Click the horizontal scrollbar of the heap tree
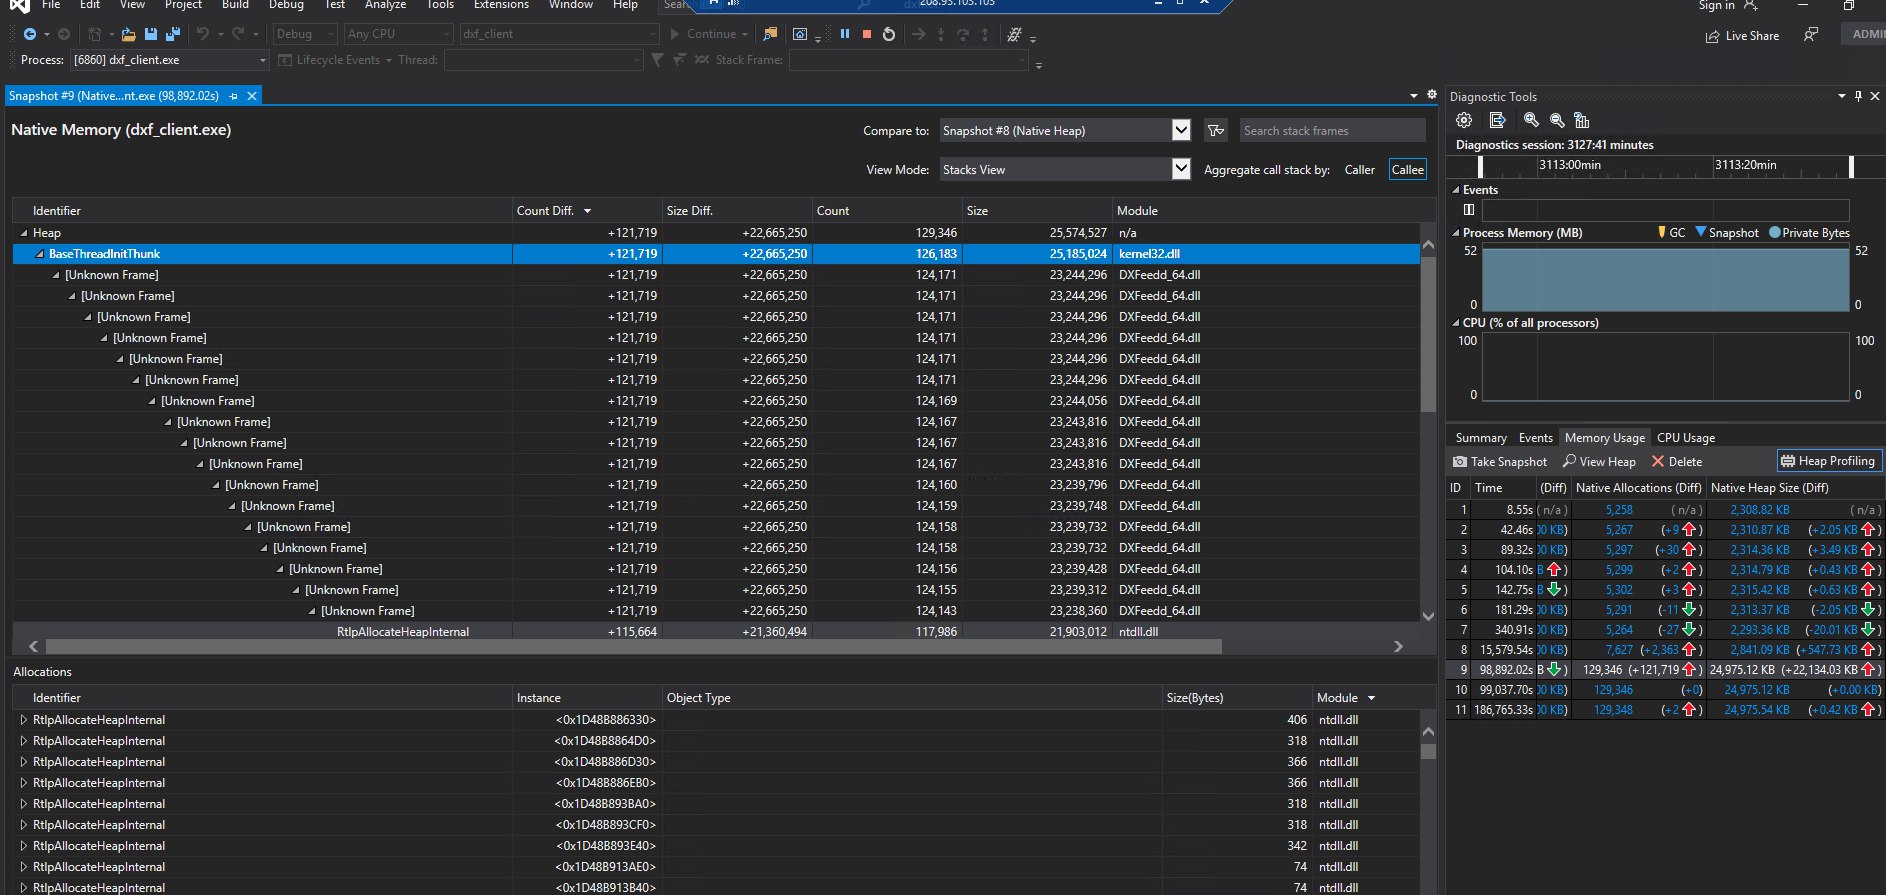Screen dimensions: 1886x895 point(633,647)
